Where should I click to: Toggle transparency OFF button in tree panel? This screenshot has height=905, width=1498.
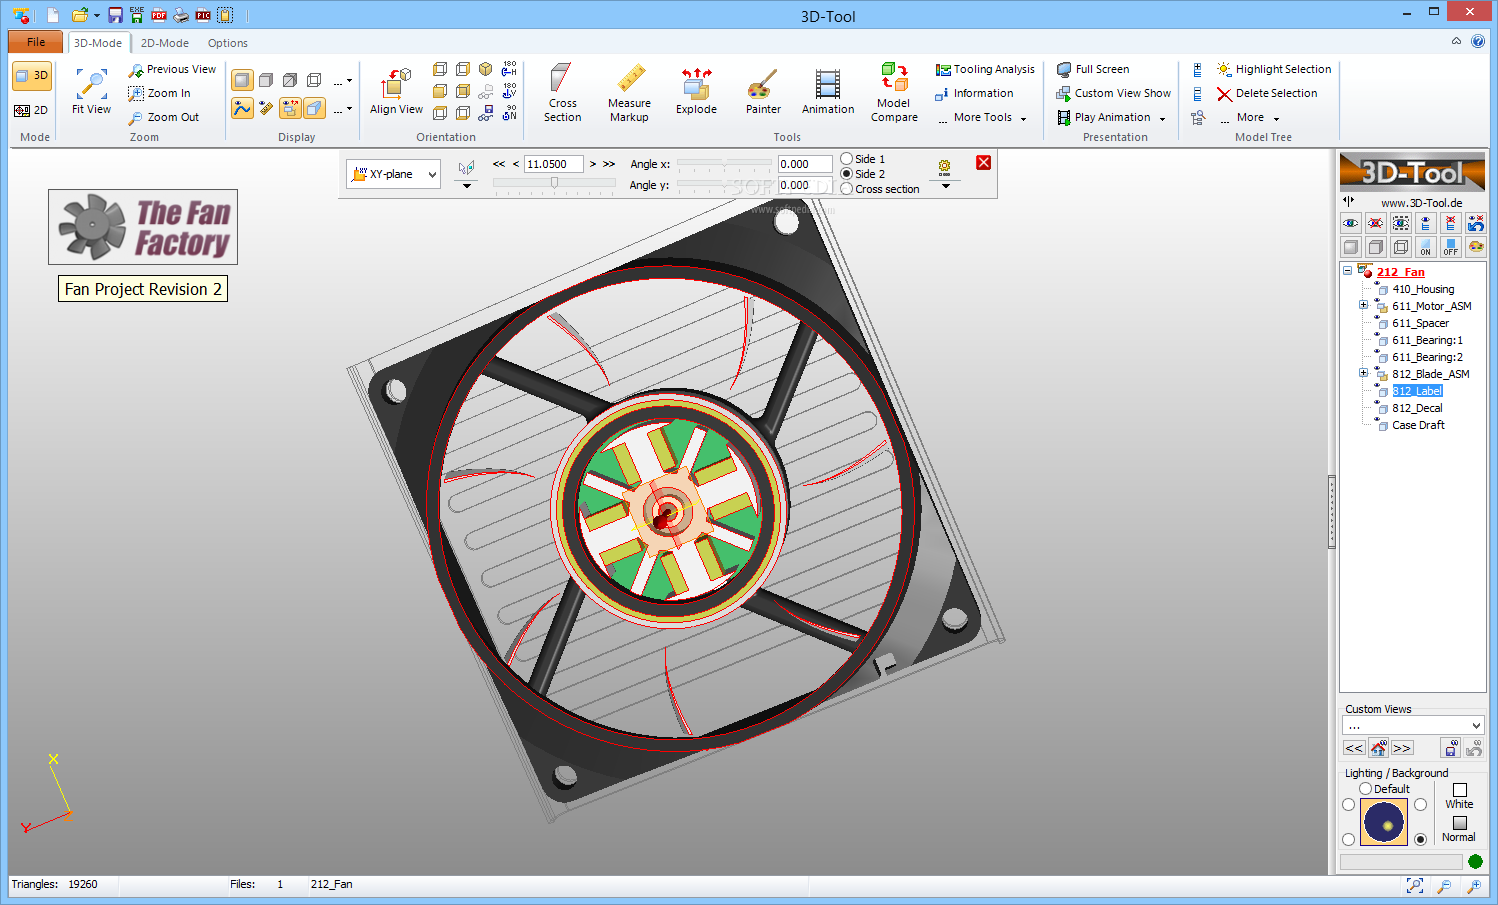pos(1451,247)
